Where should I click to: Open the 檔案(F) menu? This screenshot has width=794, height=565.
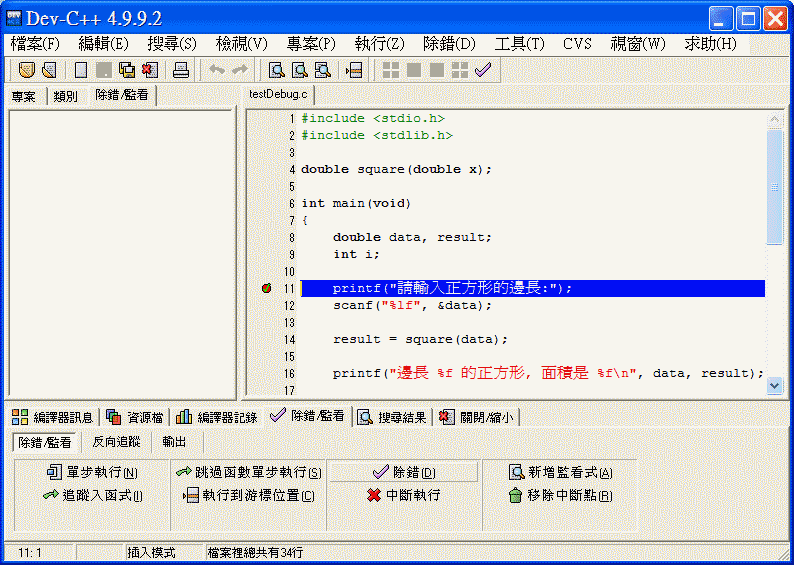[x=35, y=44]
